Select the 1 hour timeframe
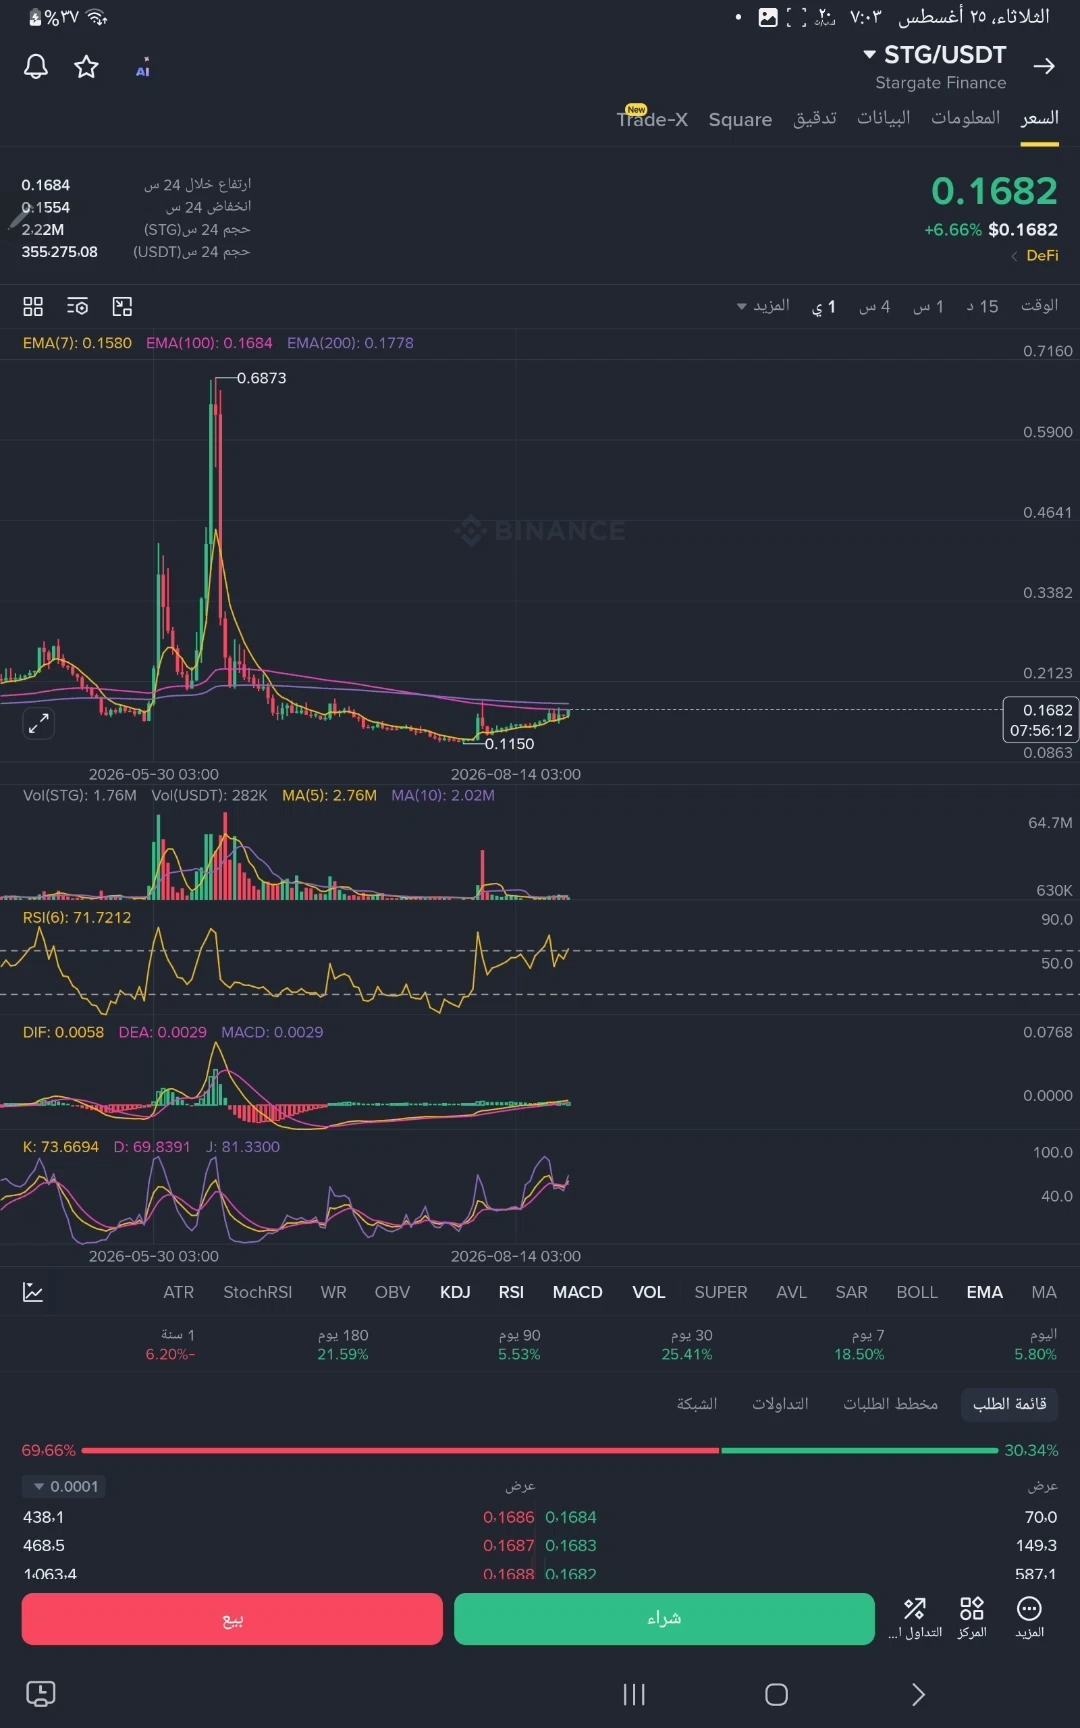 pos(928,306)
